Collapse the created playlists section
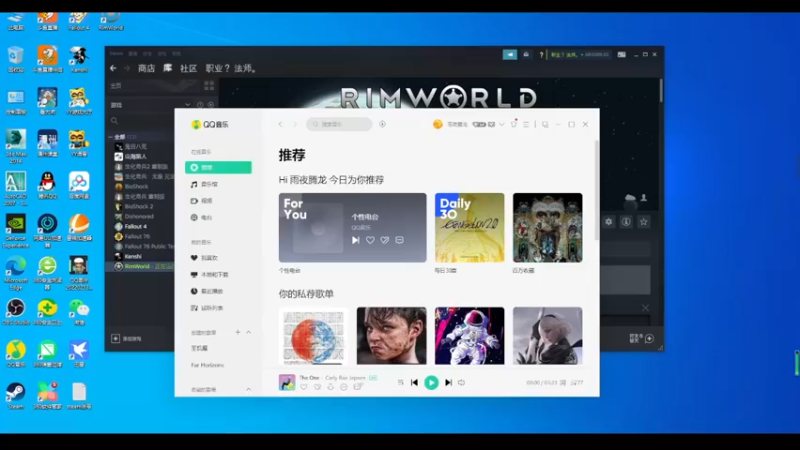The image size is (800, 450). [248, 332]
